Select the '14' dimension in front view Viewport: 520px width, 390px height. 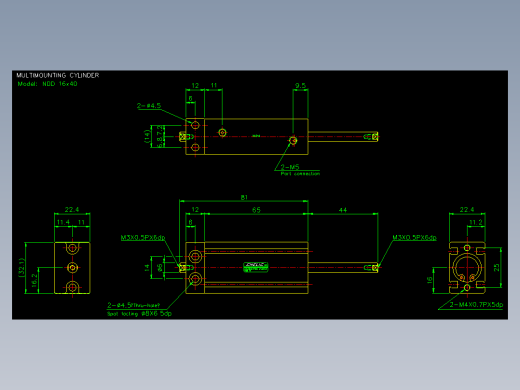(x=147, y=268)
